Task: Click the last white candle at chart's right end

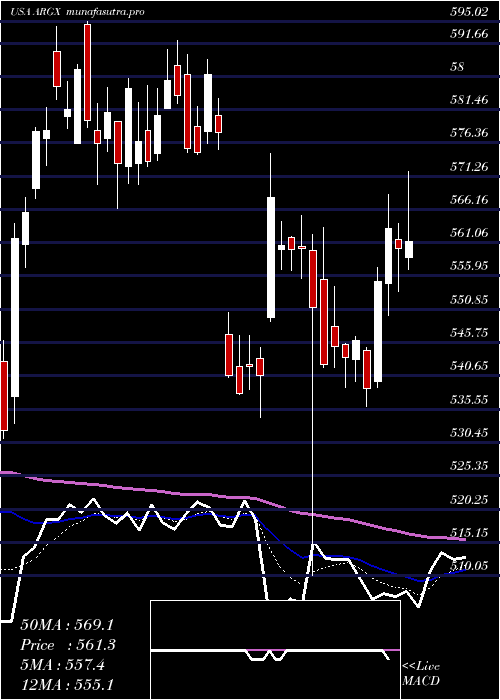Action: (408, 249)
